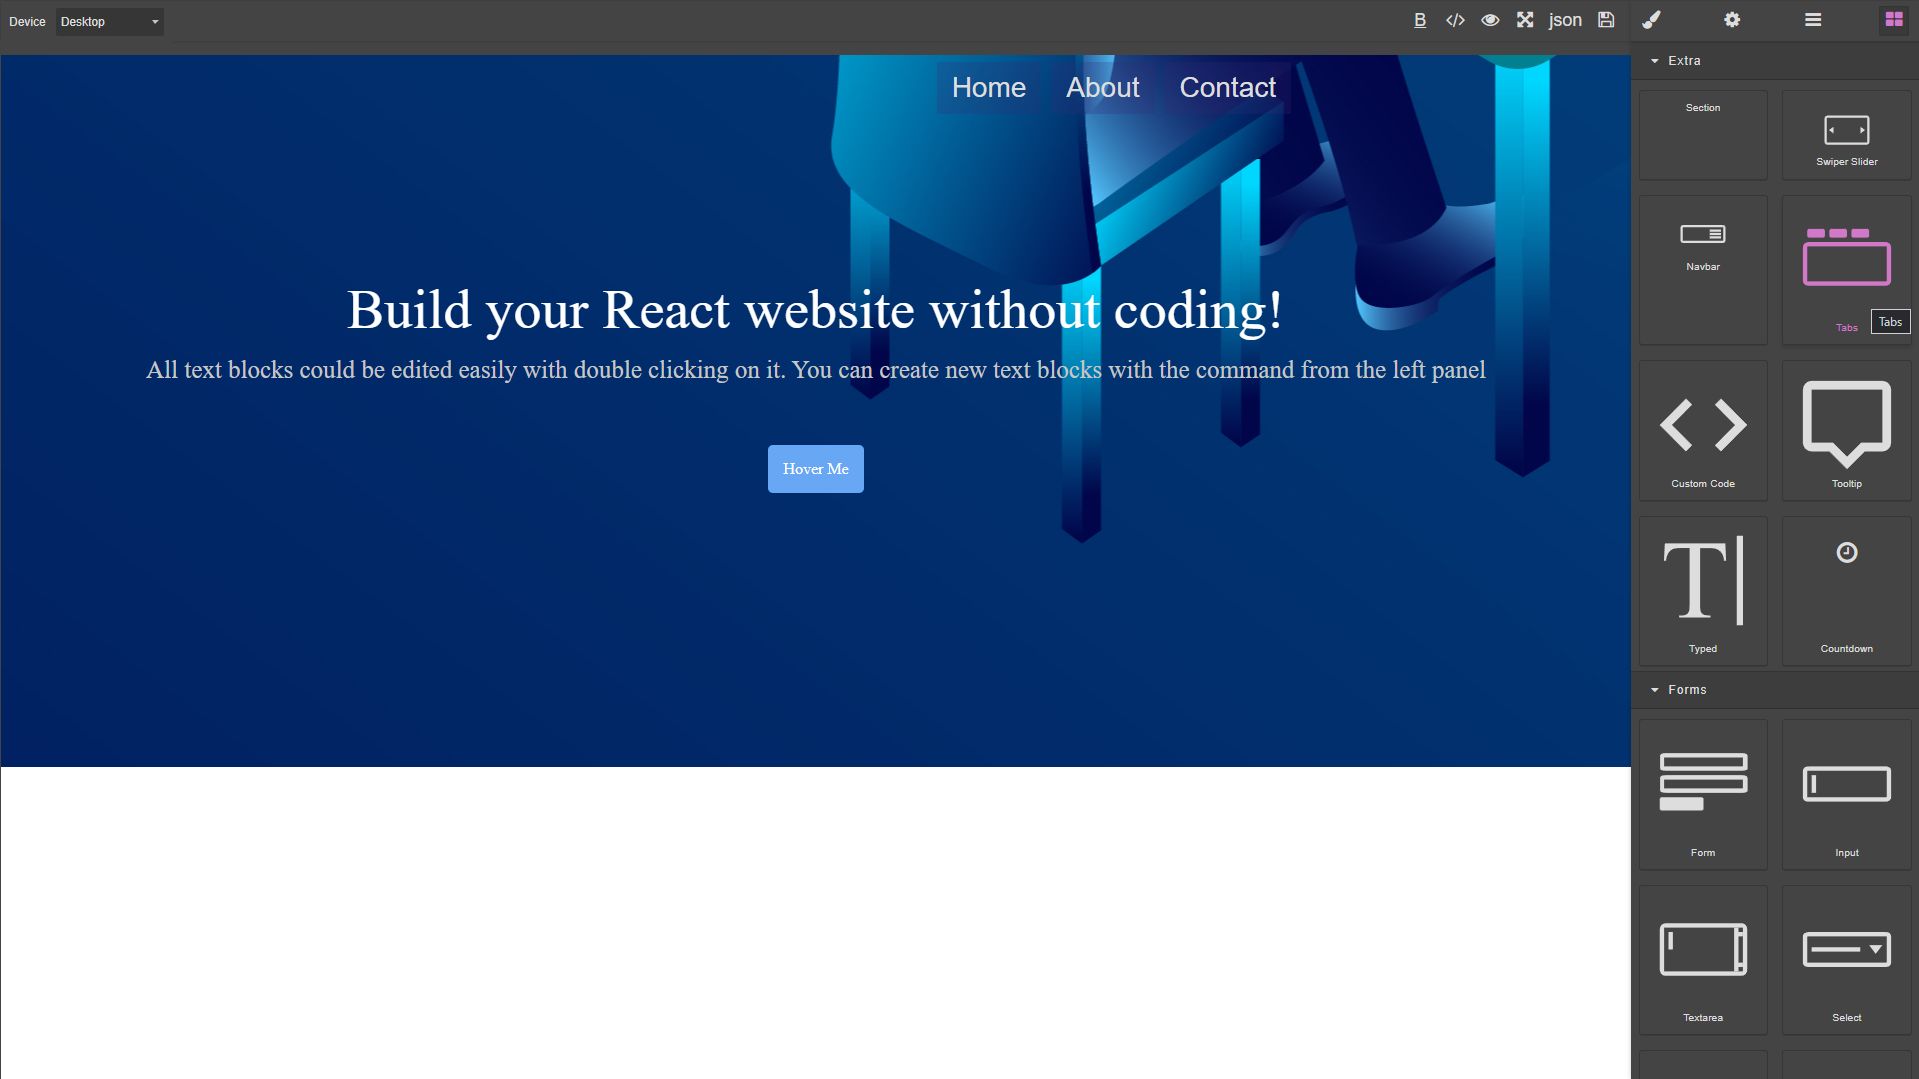The image size is (1919, 1079).
Task: Select the Section block
Action: click(x=1703, y=135)
